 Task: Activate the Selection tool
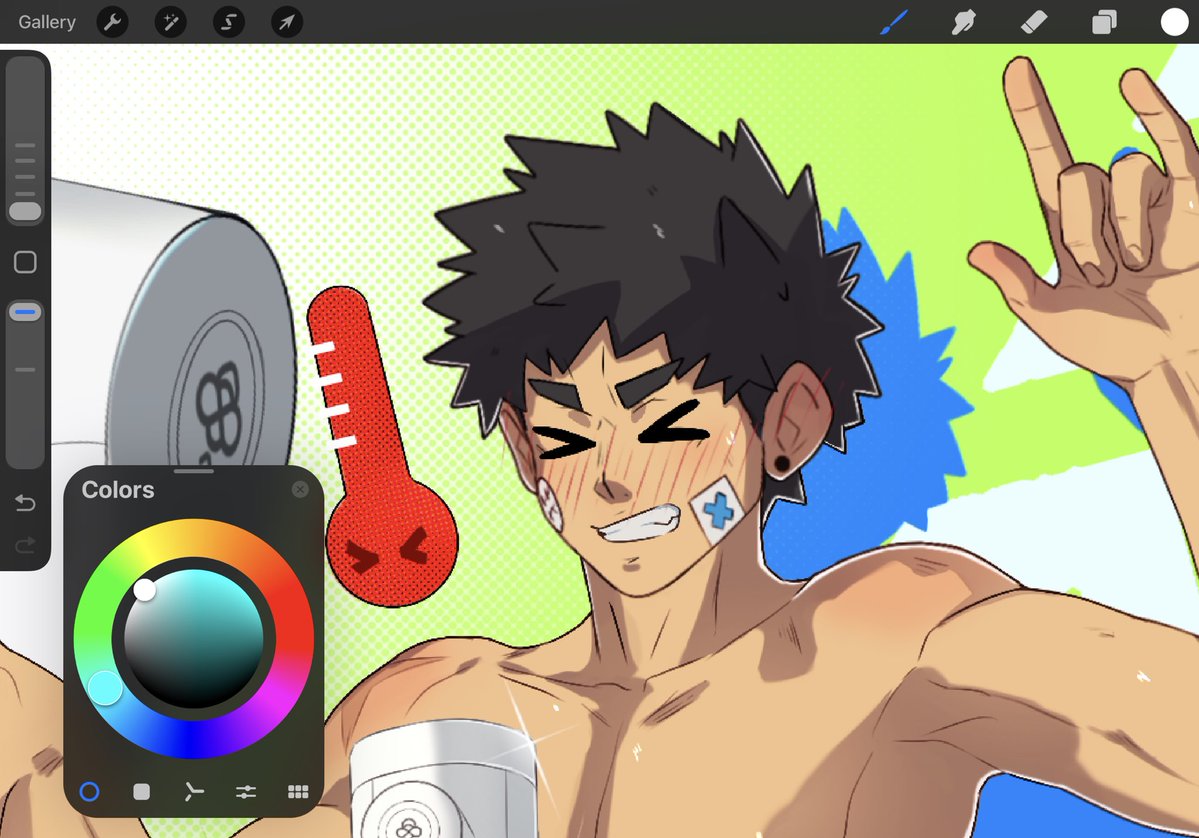tap(229, 22)
